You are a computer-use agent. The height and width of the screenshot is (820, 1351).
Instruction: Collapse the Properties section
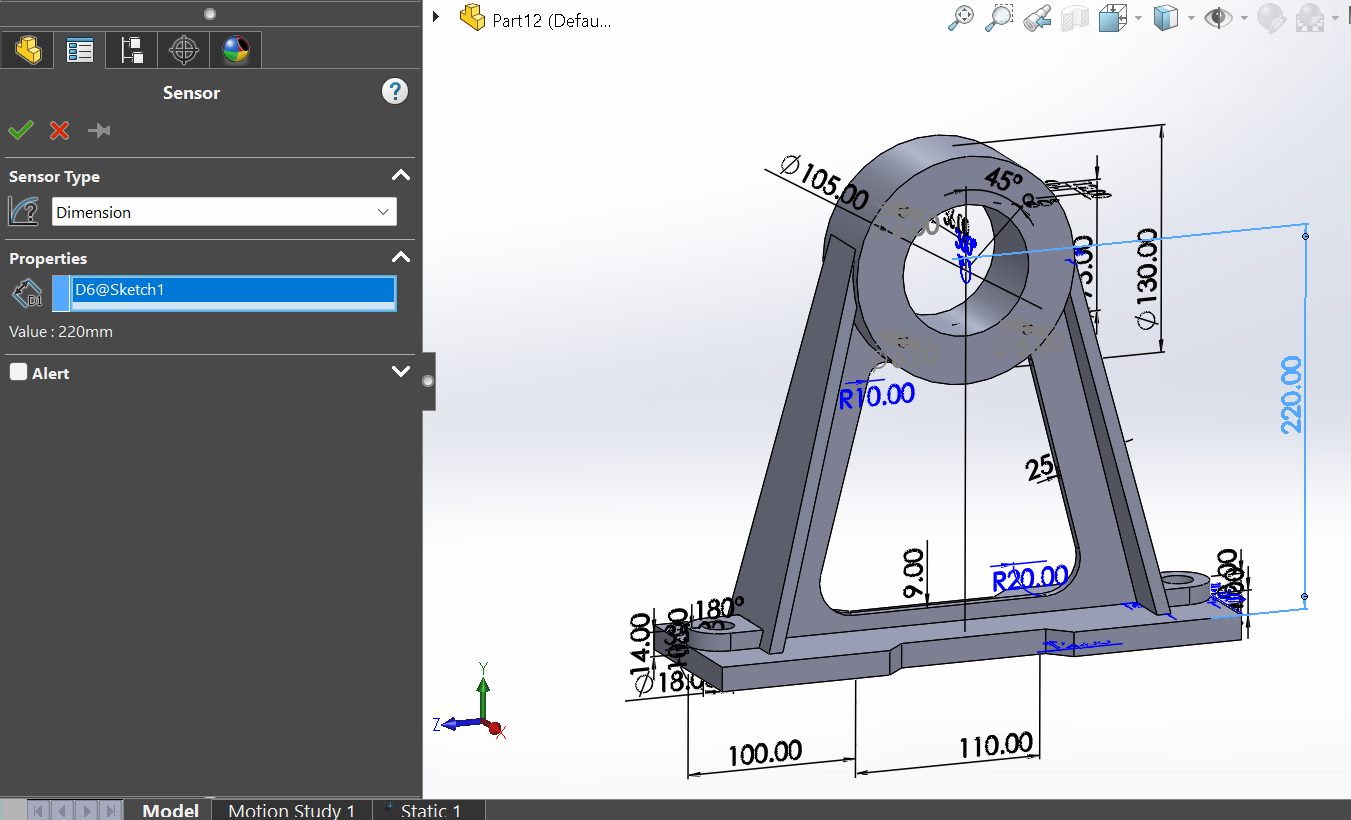coord(400,258)
